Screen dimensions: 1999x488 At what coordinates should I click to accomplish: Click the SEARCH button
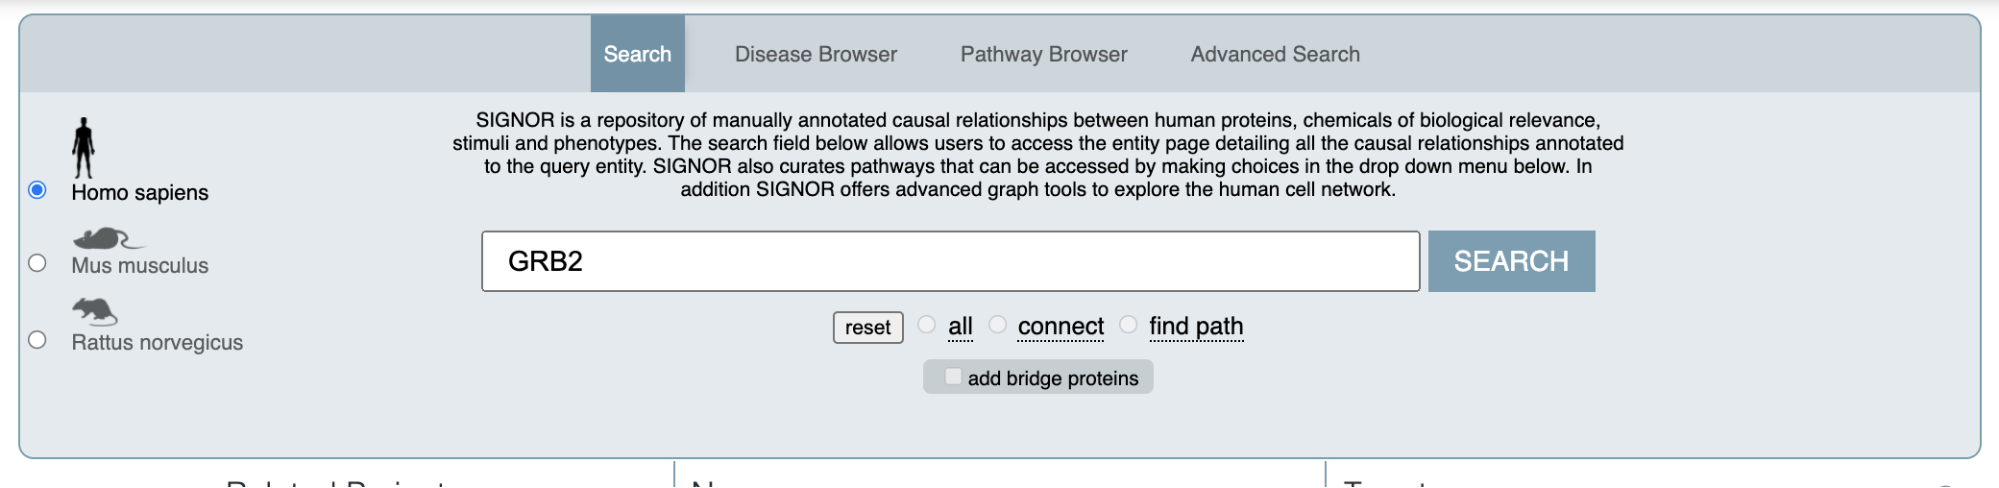coord(1511,261)
